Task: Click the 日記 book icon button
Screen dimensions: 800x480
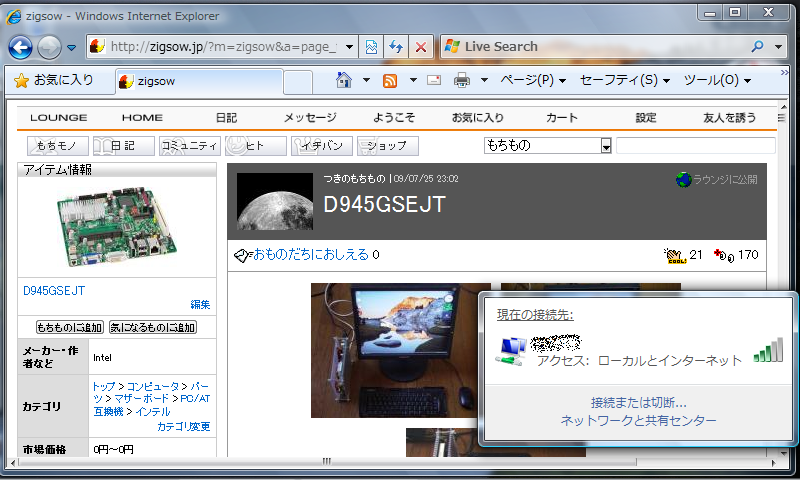Action: pyautogui.click(x=123, y=146)
